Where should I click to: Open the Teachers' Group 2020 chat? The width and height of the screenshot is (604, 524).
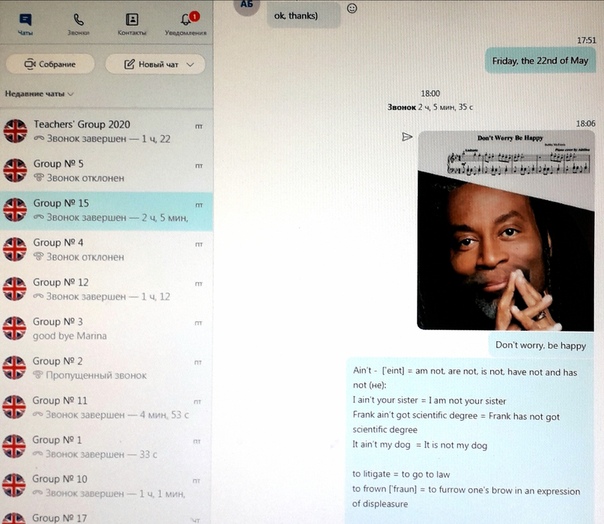coord(106,131)
